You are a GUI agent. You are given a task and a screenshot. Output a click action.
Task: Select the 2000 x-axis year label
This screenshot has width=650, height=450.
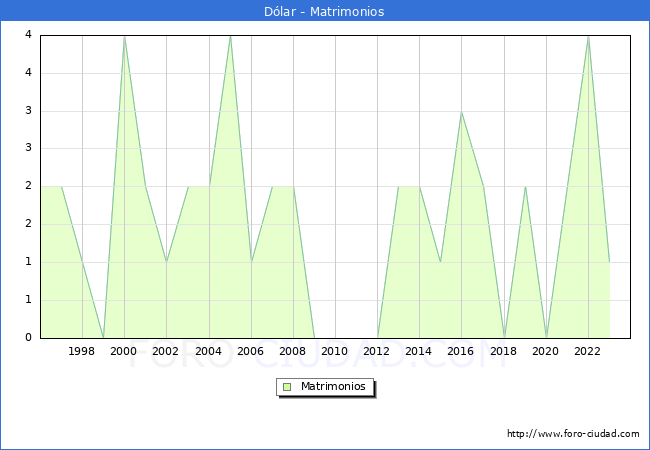pyautogui.click(x=124, y=351)
